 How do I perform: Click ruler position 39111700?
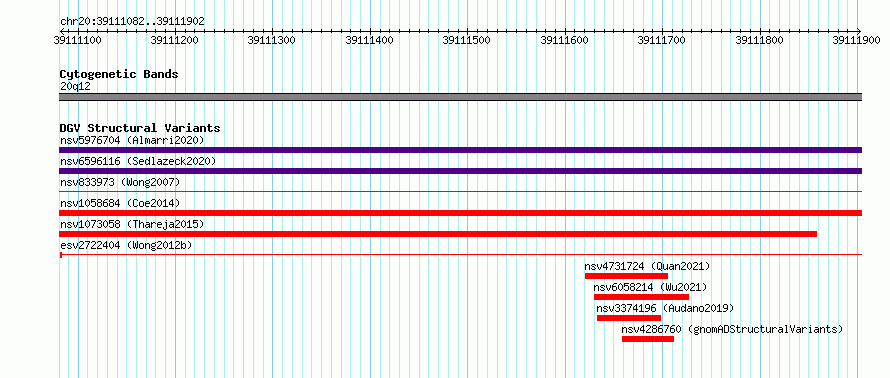point(662,40)
